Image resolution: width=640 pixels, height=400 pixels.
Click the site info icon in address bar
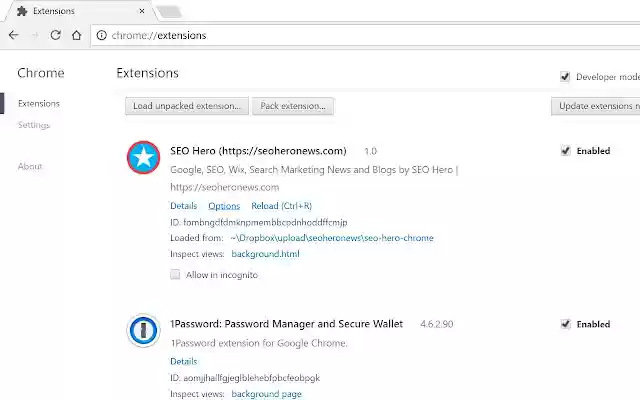pos(101,36)
